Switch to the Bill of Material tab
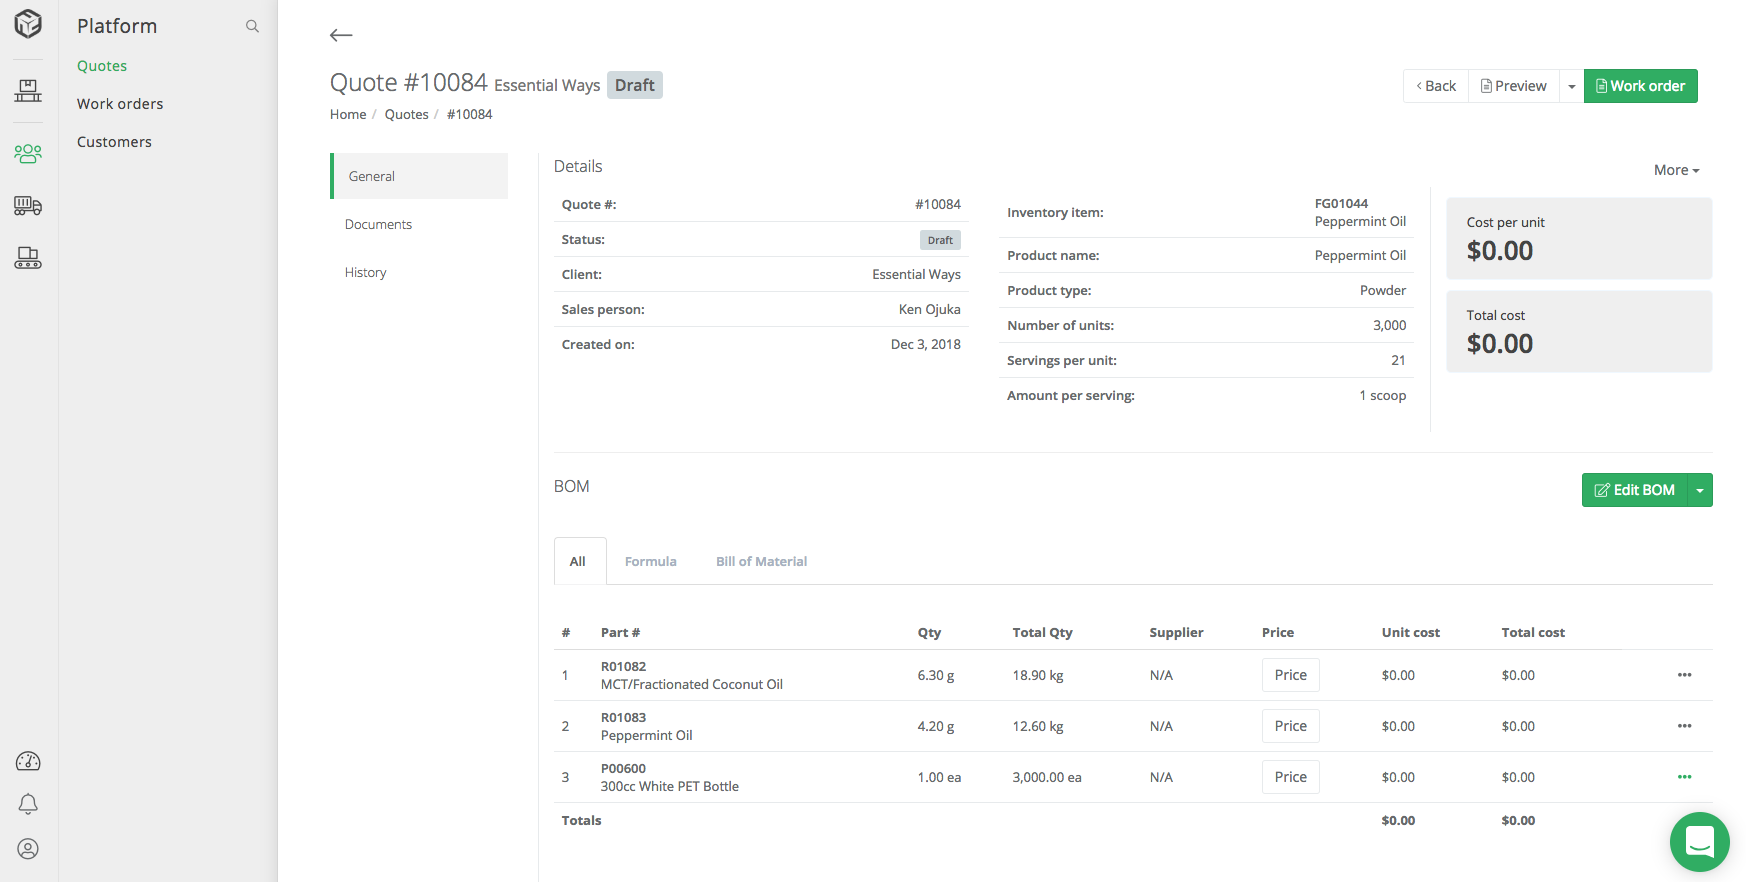The width and height of the screenshot is (1746, 882). (x=761, y=561)
